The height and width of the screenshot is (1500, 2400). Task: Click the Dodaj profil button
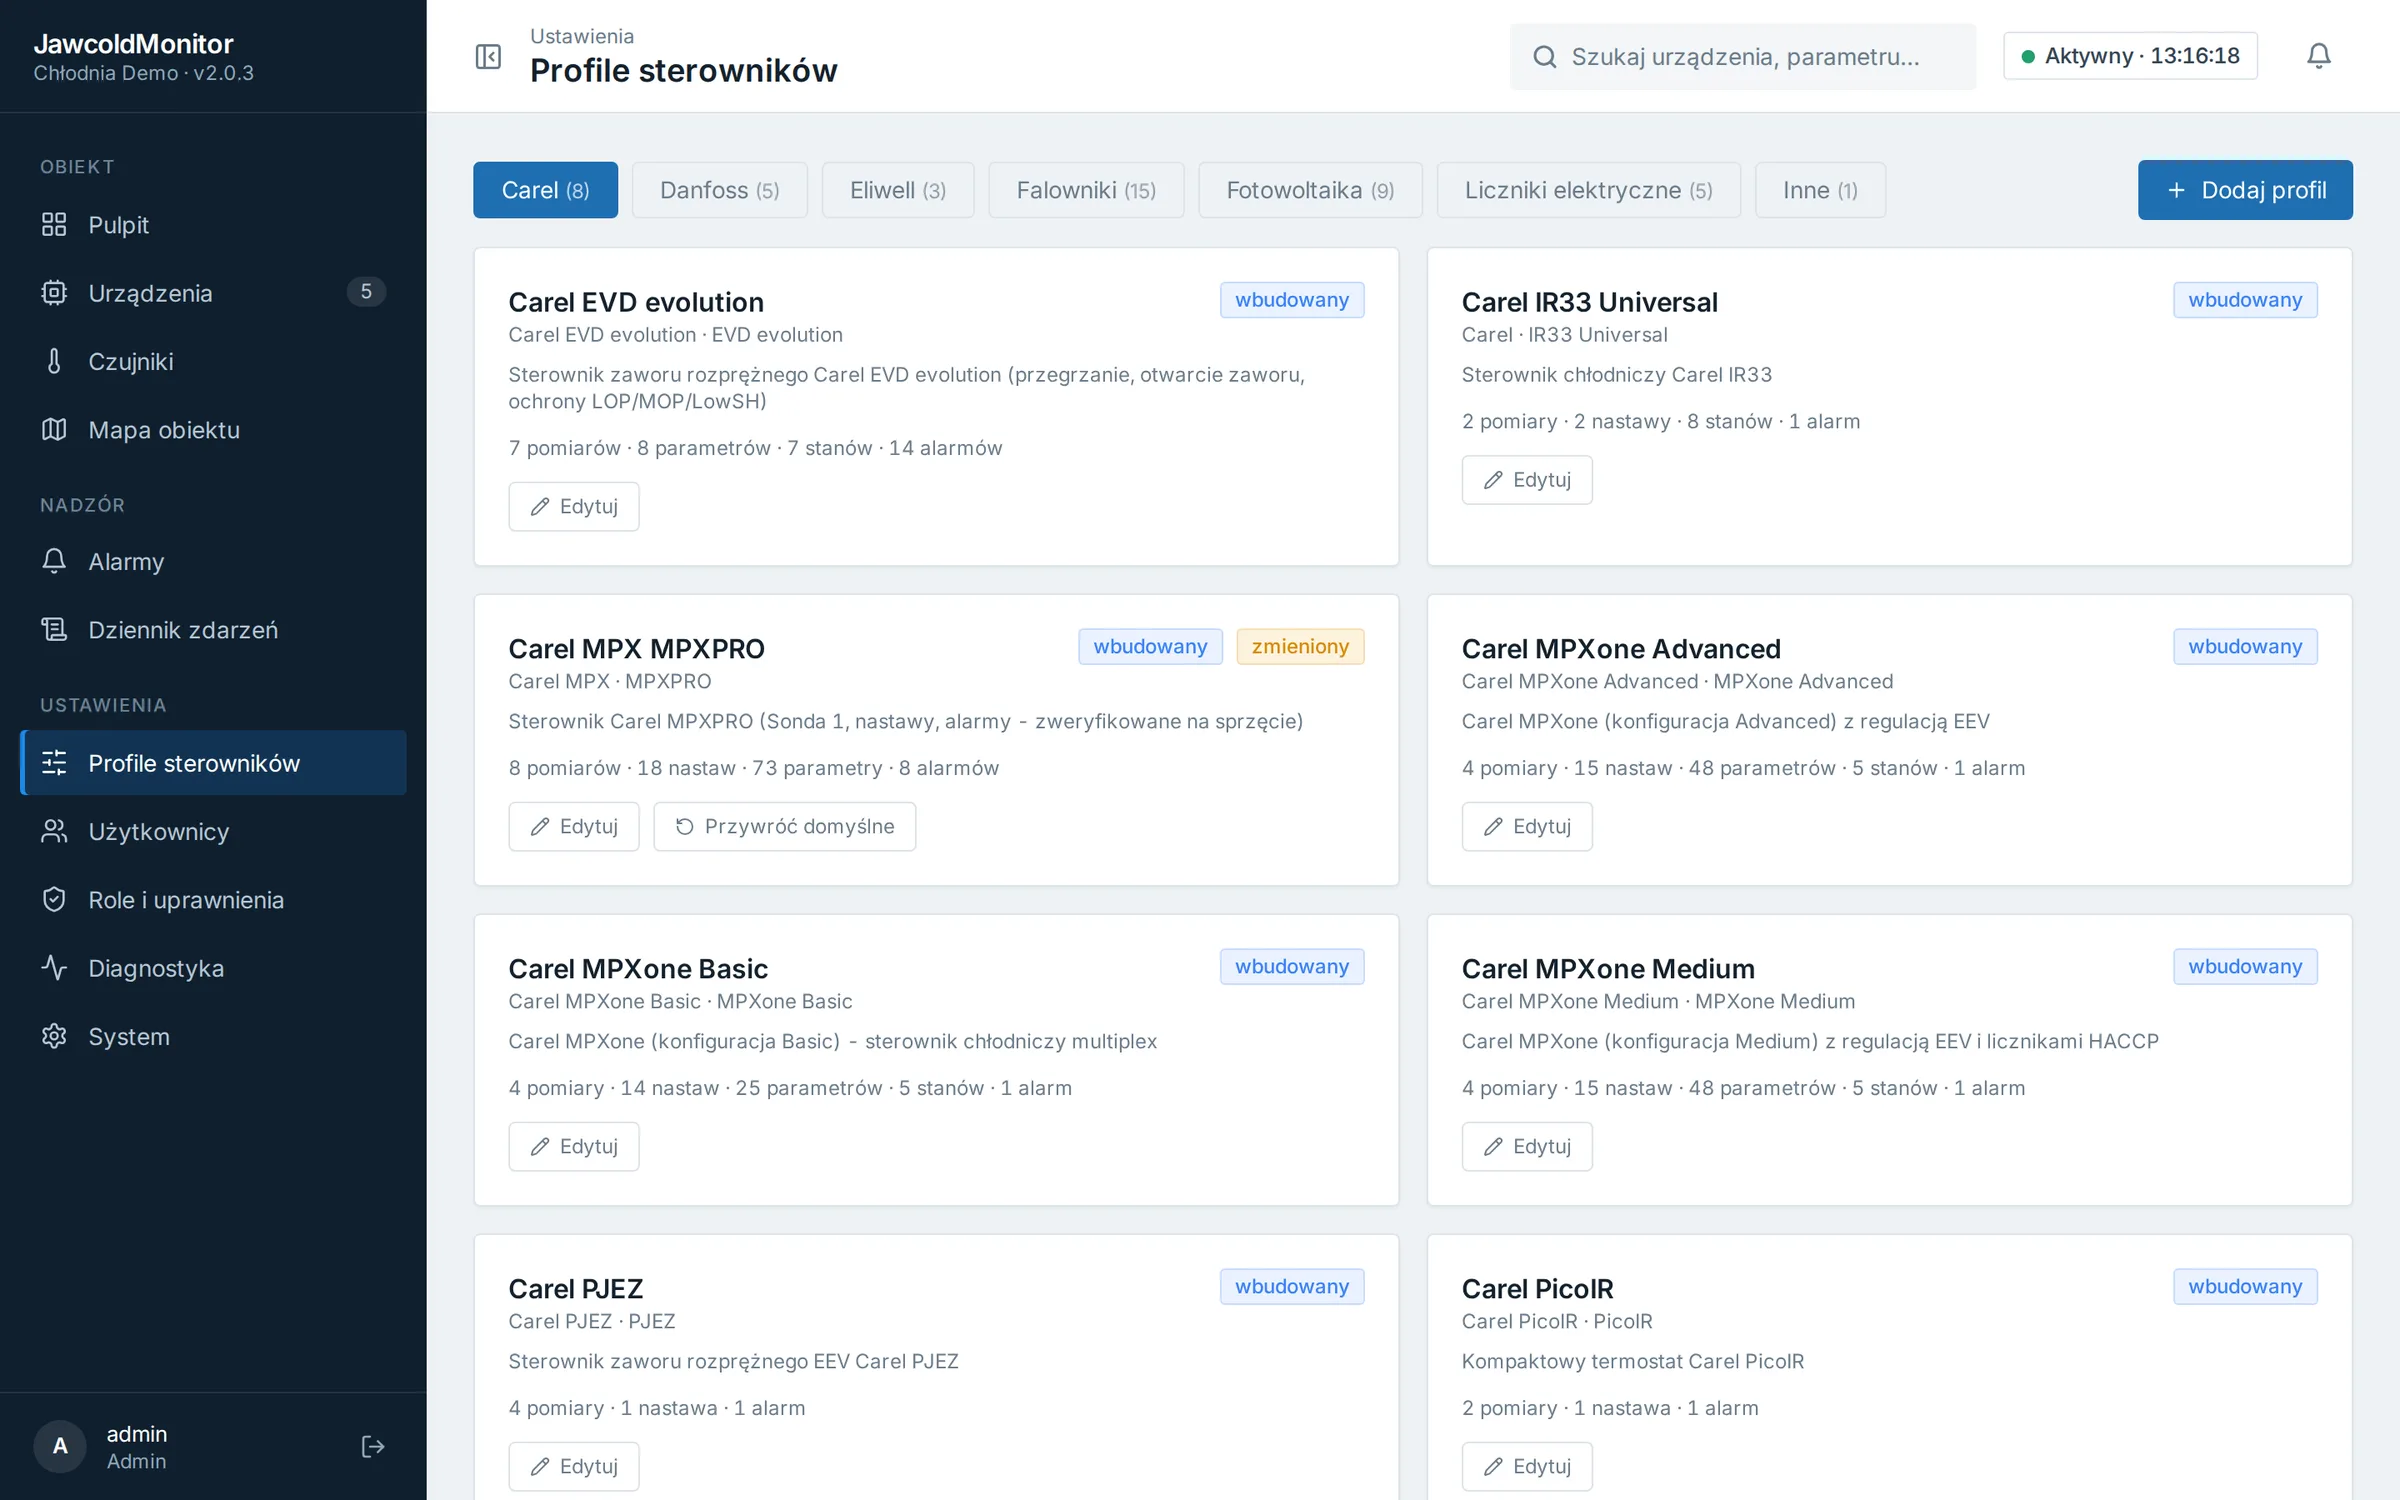pyautogui.click(x=2245, y=190)
